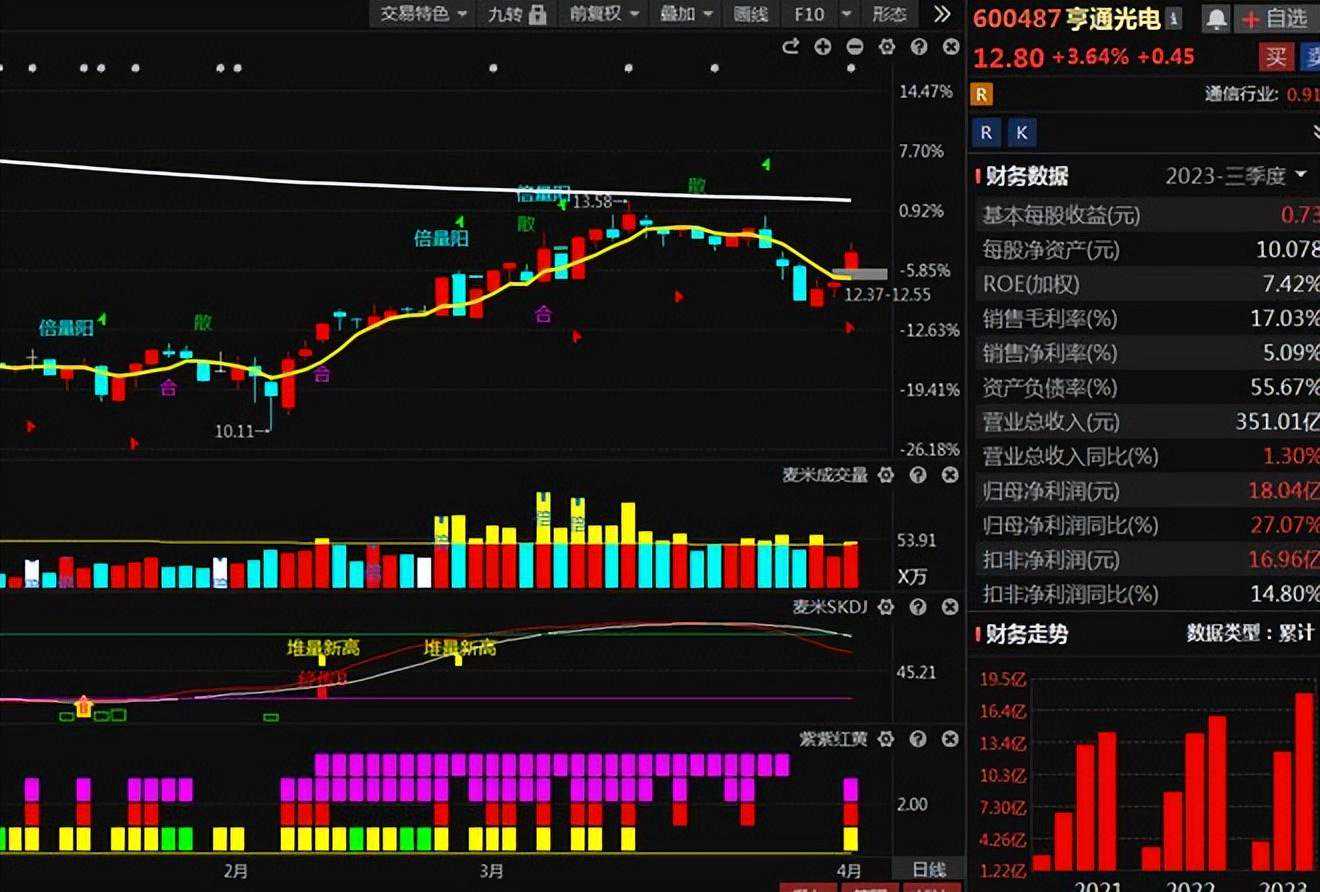
Task: Click the main chart undo arrow icon
Action: click(x=791, y=47)
